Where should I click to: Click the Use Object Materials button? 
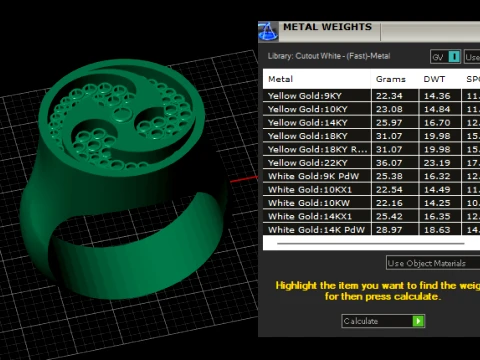tap(433, 263)
